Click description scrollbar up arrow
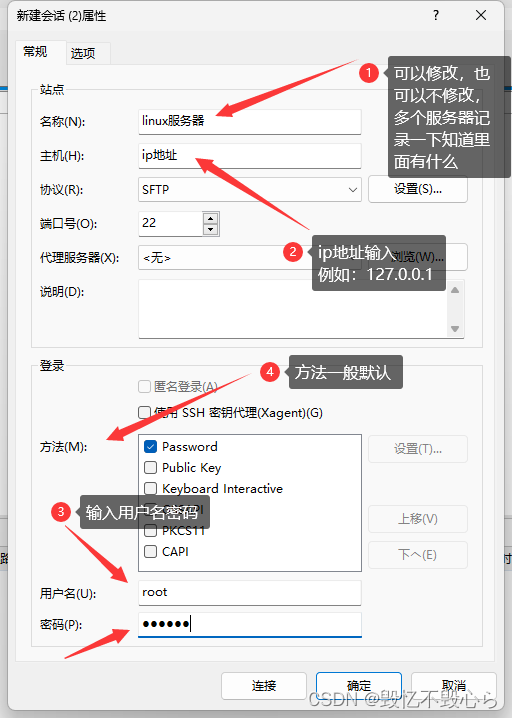The width and height of the screenshot is (512, 718). tap(455, 290)
